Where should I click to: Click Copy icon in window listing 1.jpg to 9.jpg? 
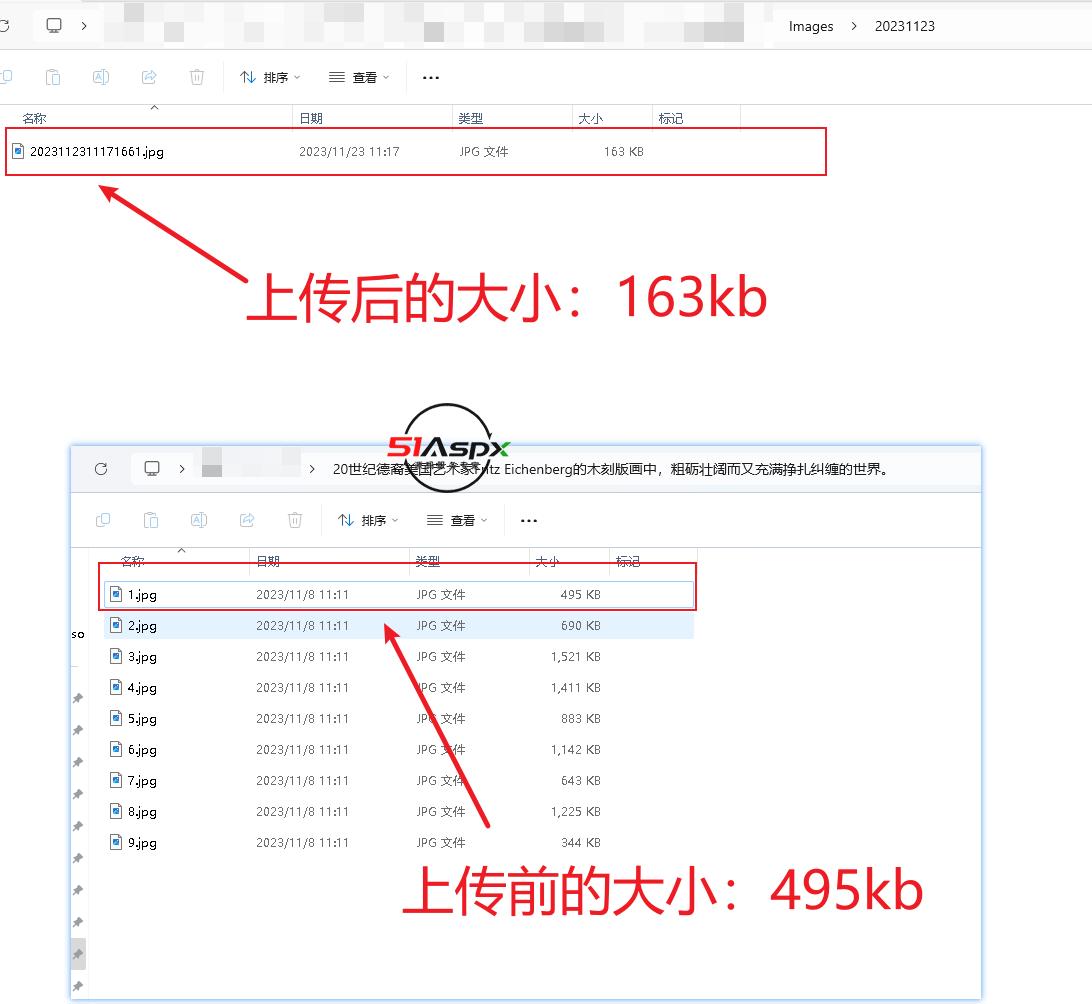coord(103,520)
